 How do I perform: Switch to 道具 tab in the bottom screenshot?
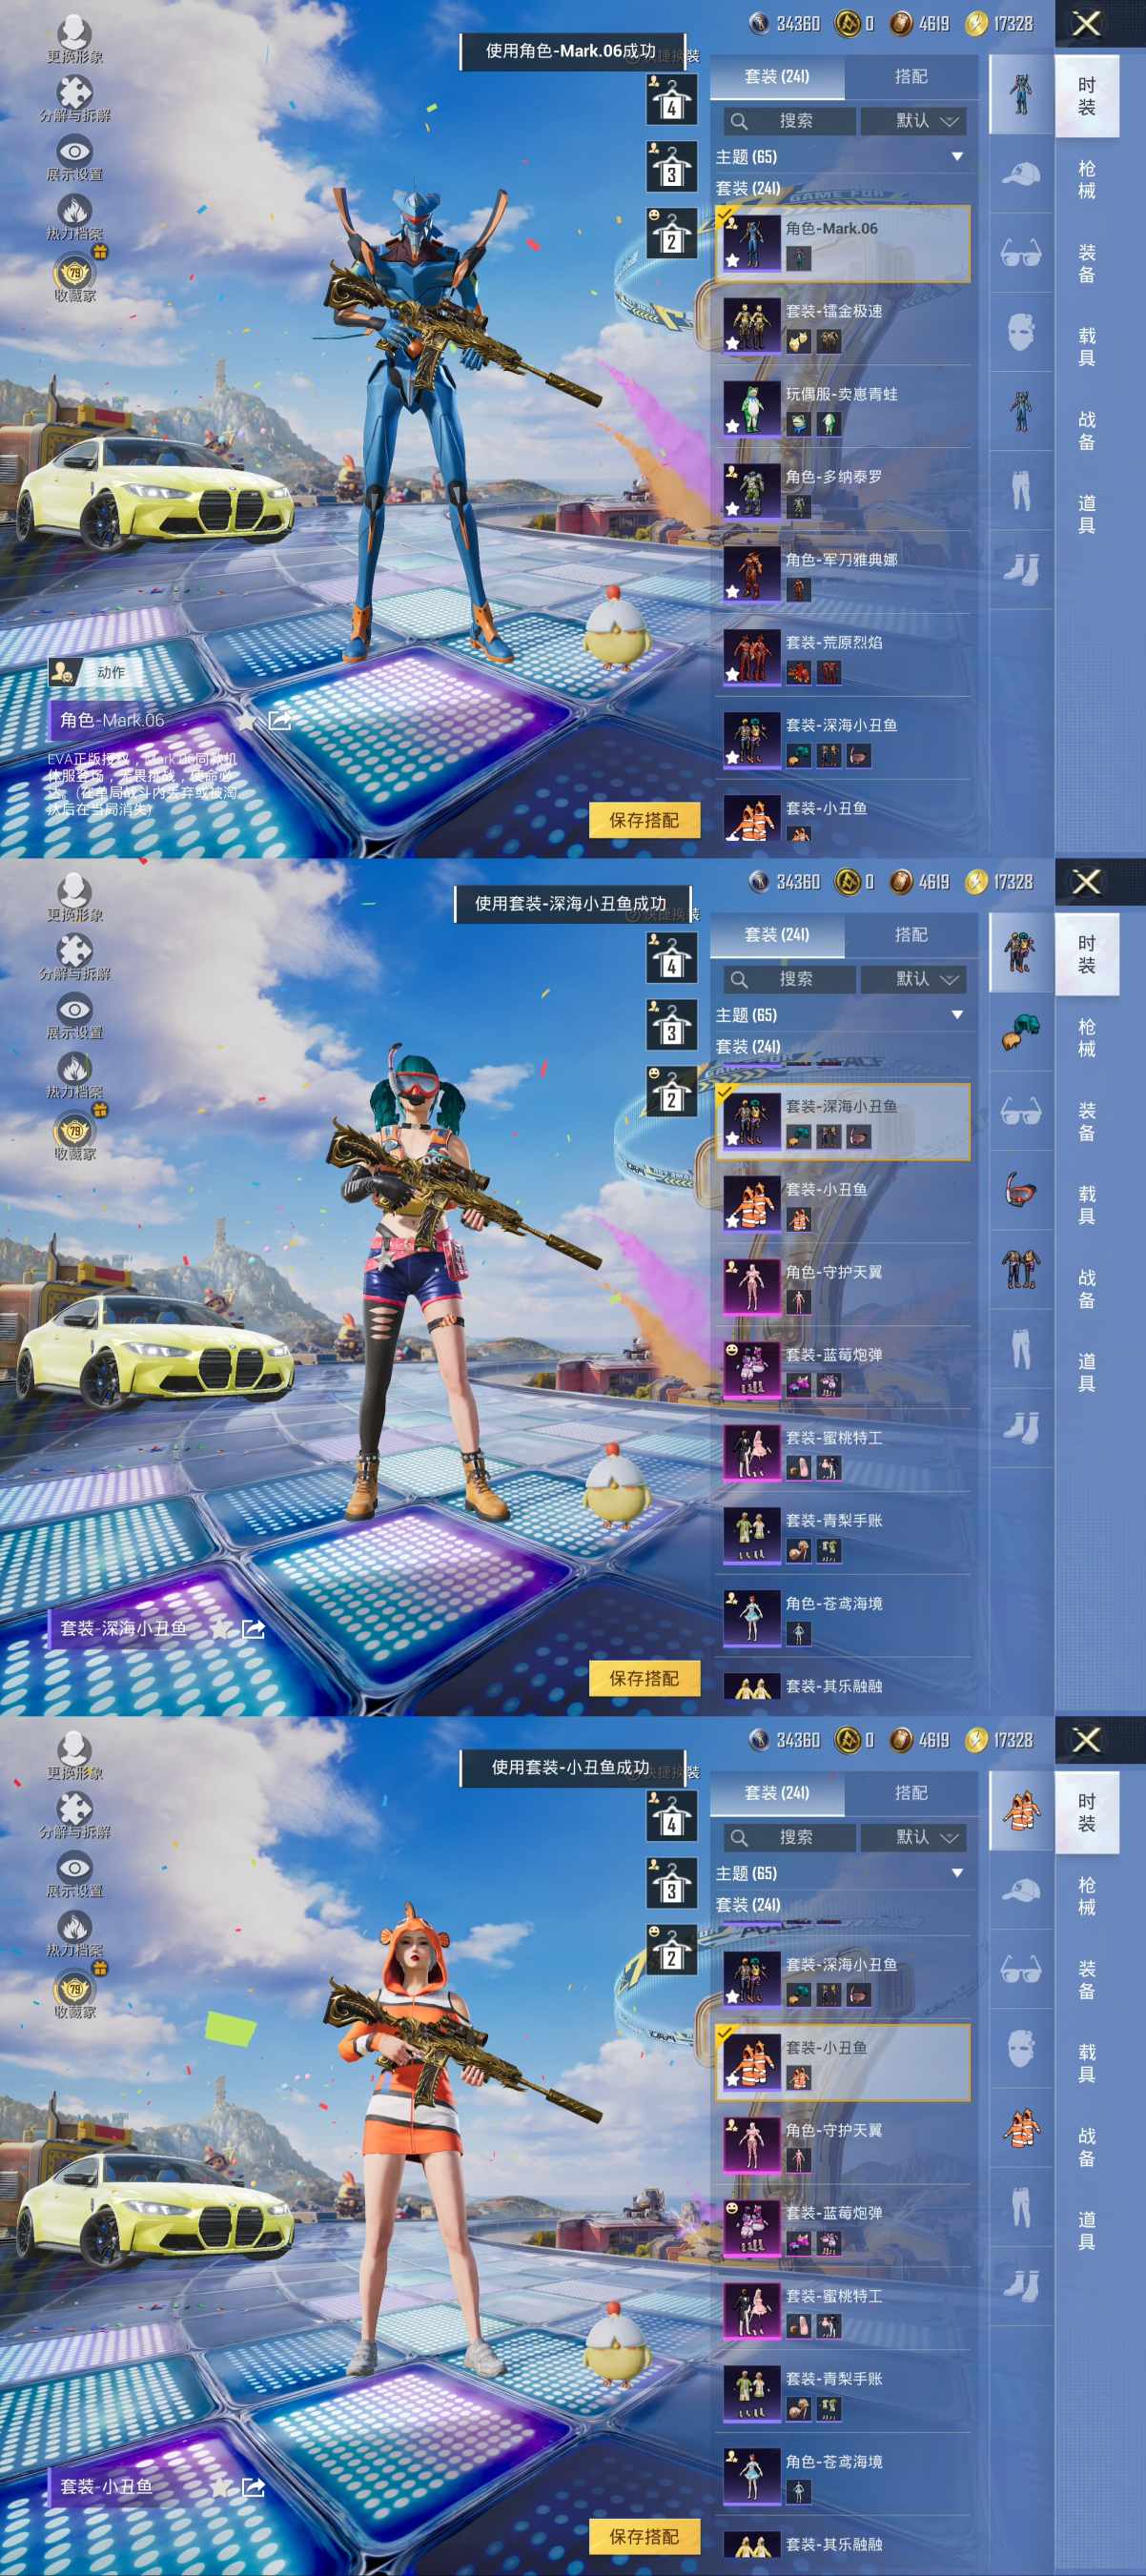coord(1087,2230)
